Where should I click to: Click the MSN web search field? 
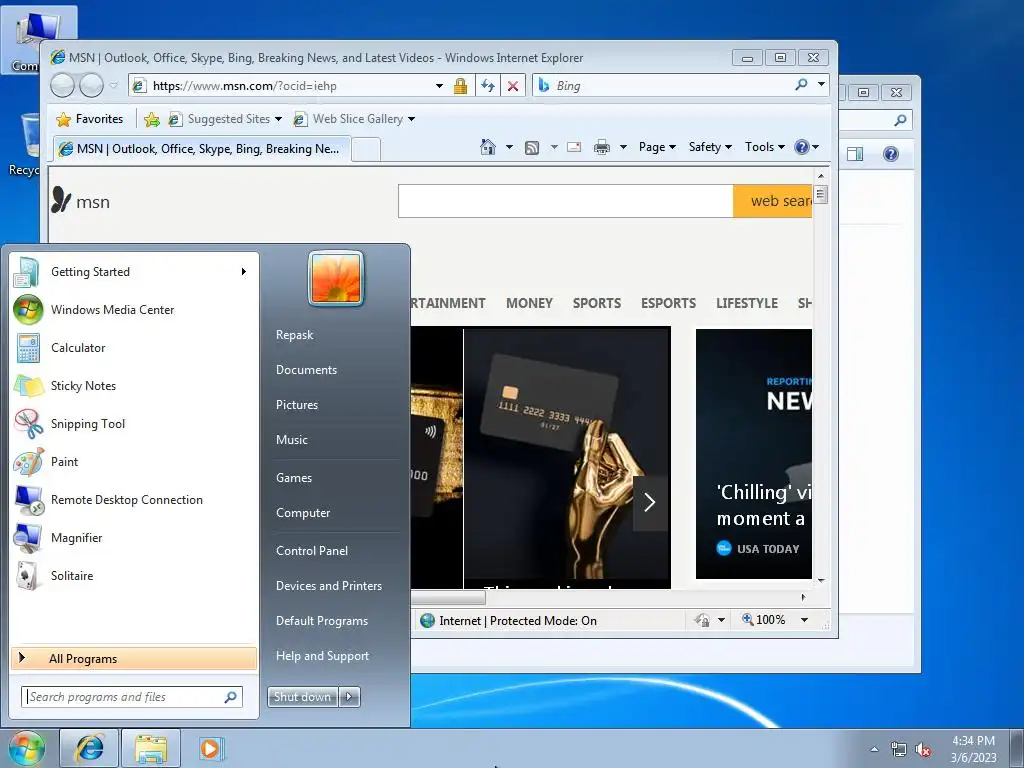pyautogui.click(x=566, y=201)
